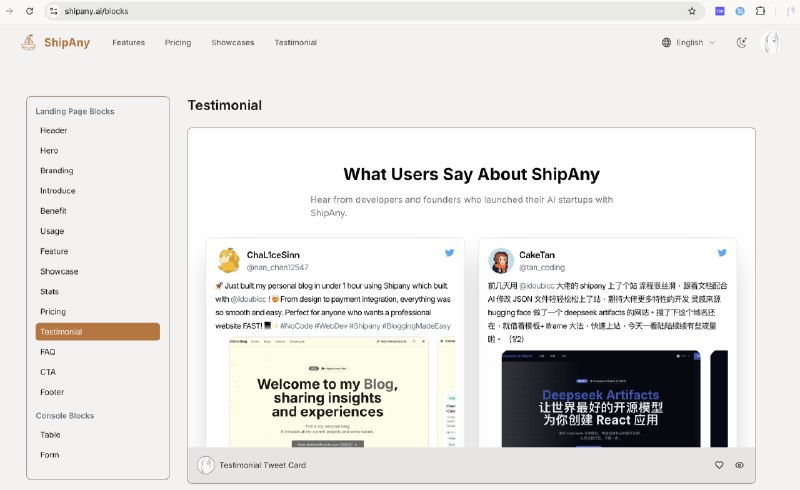Select Footer block in sidebar
The image size is (800, 490).
pos(97,392)
